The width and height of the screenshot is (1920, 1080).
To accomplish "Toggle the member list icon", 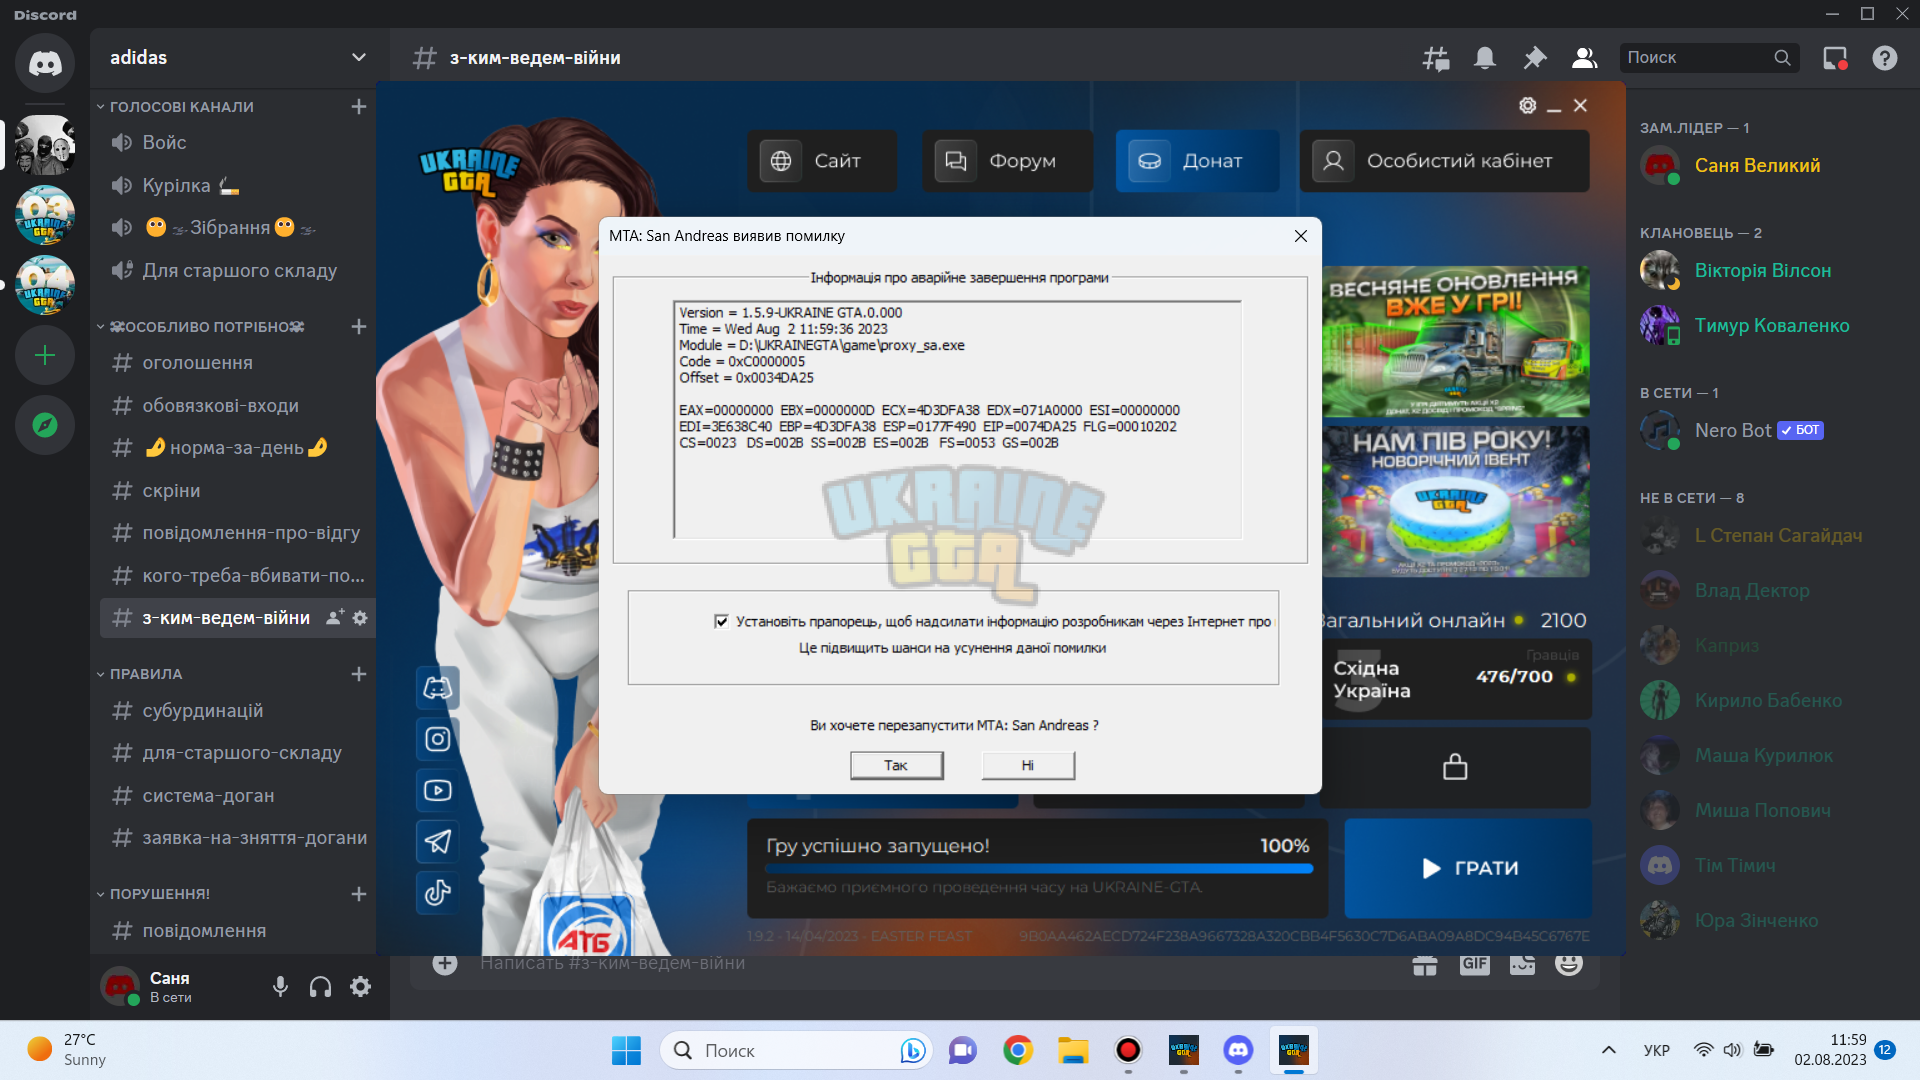I will click(x=1584, y=58).
